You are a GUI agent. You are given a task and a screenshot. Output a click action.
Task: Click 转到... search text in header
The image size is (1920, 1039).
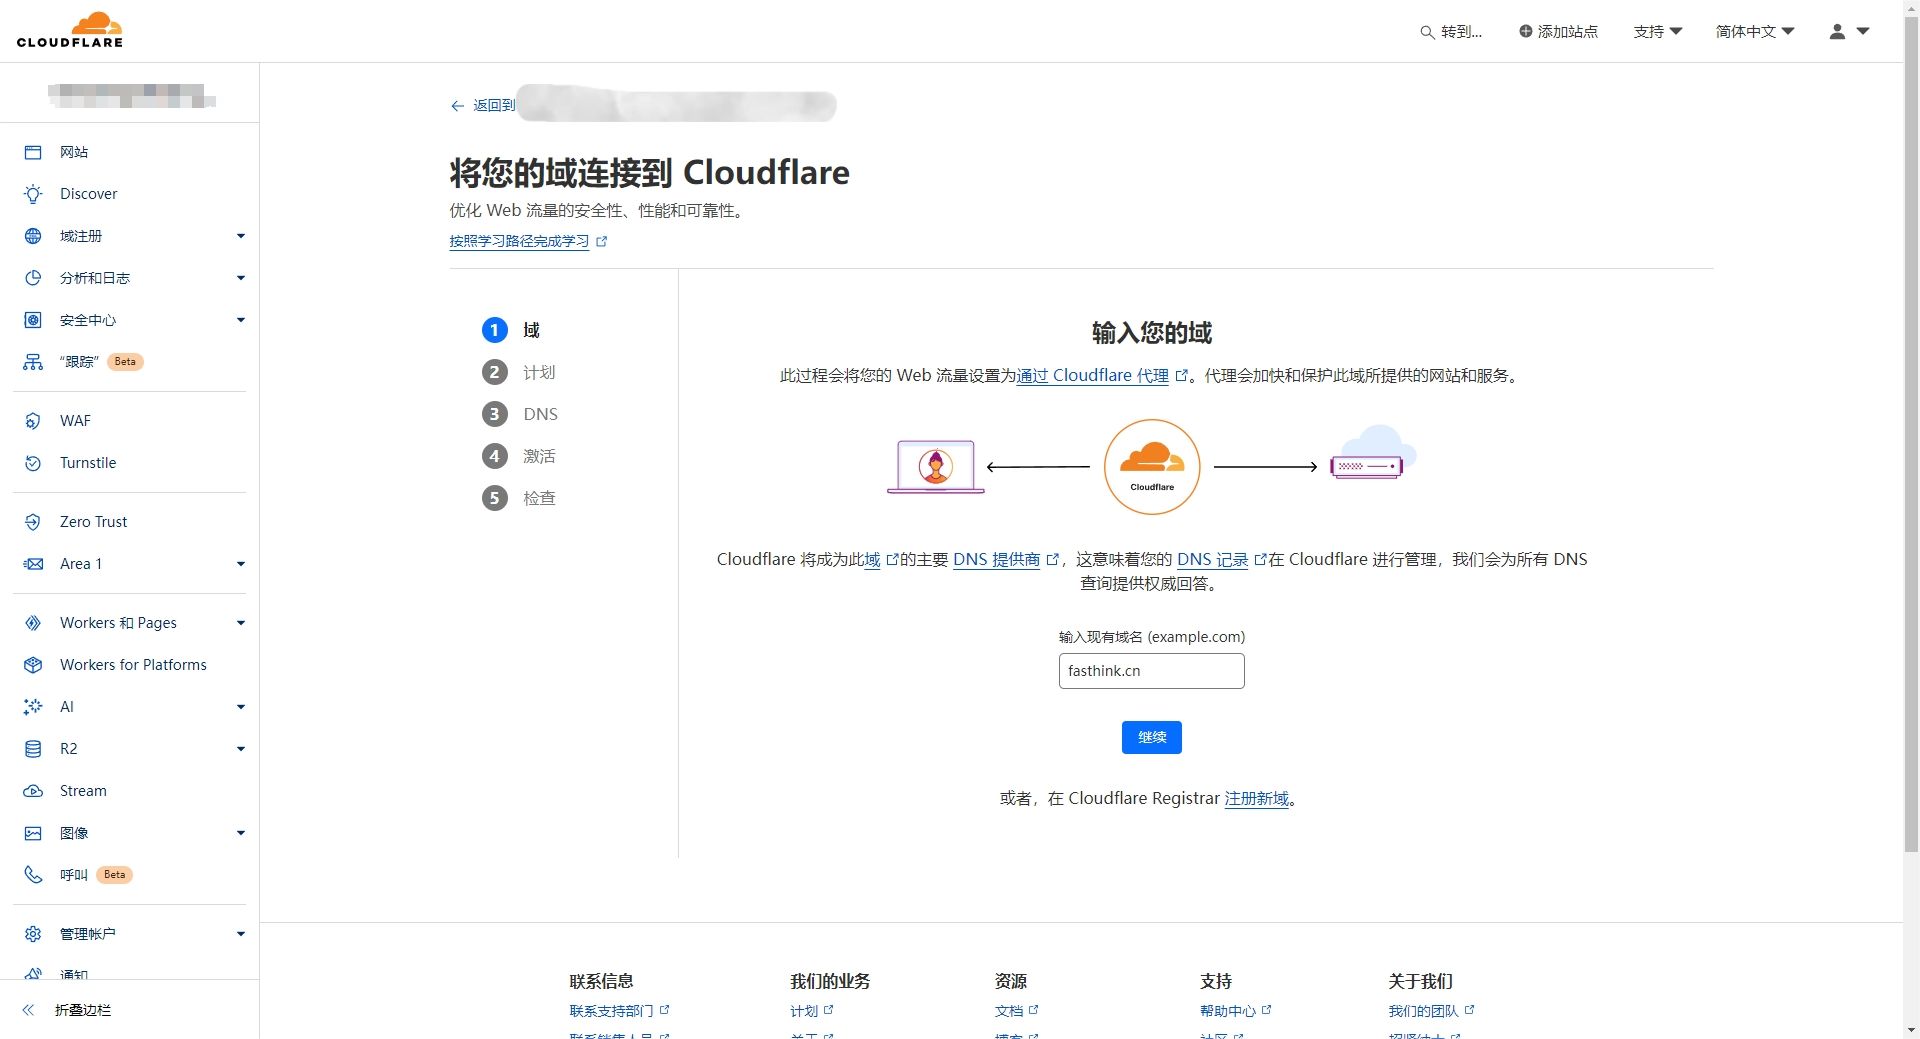point(1461,32)
